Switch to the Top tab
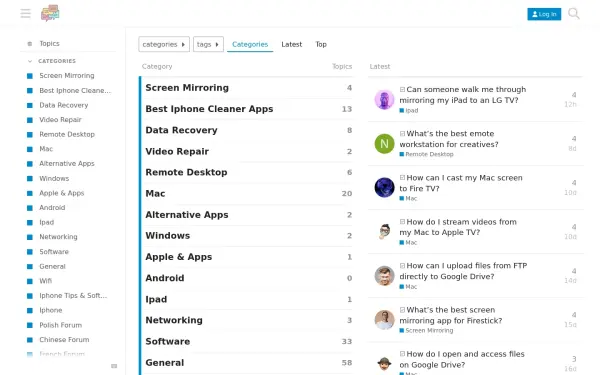The height and width of the screenshot is (375, 600). 321,44
